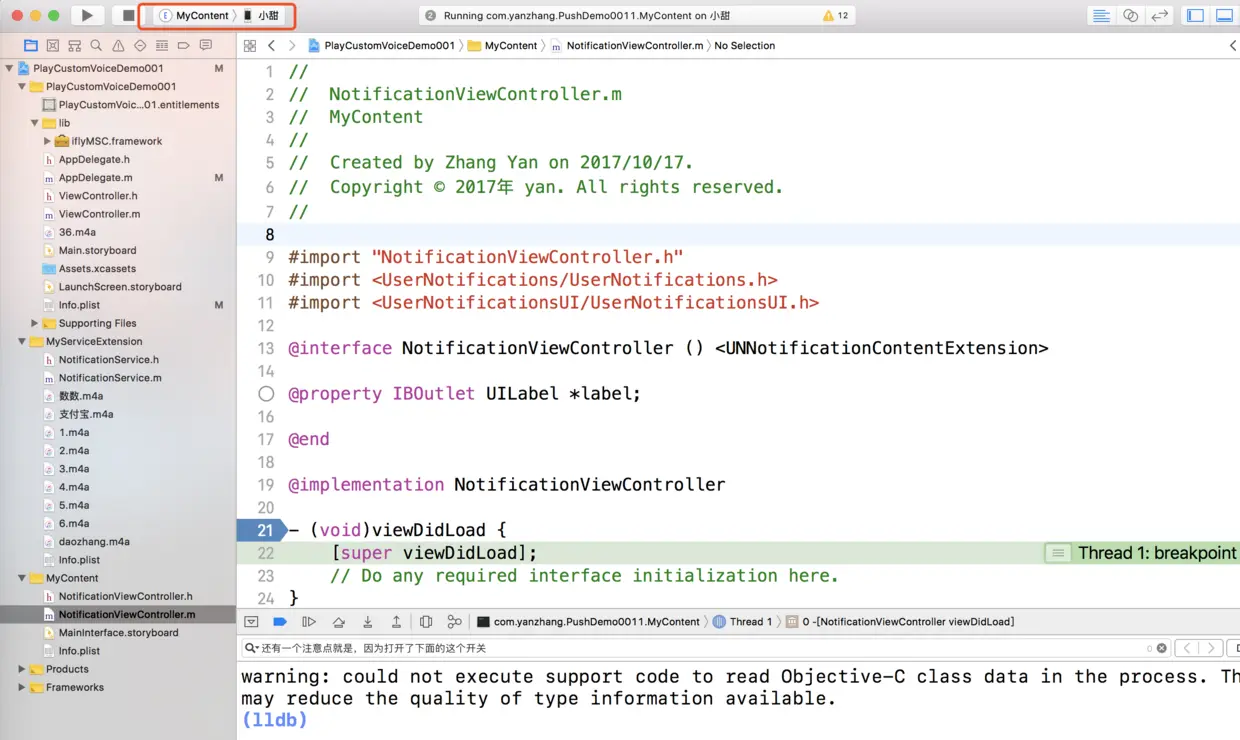Continue program execution in debug bar
This screenshot has width=1240, height=740.
tap(309, 622)
